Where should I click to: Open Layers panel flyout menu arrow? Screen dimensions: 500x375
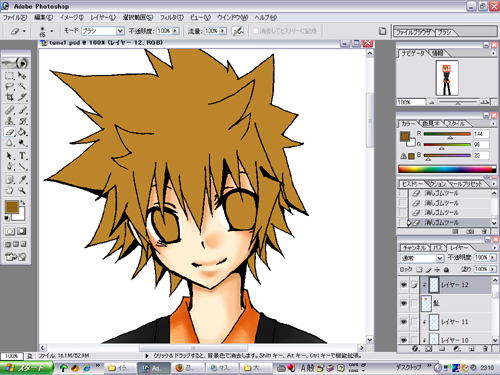(494, 248)
